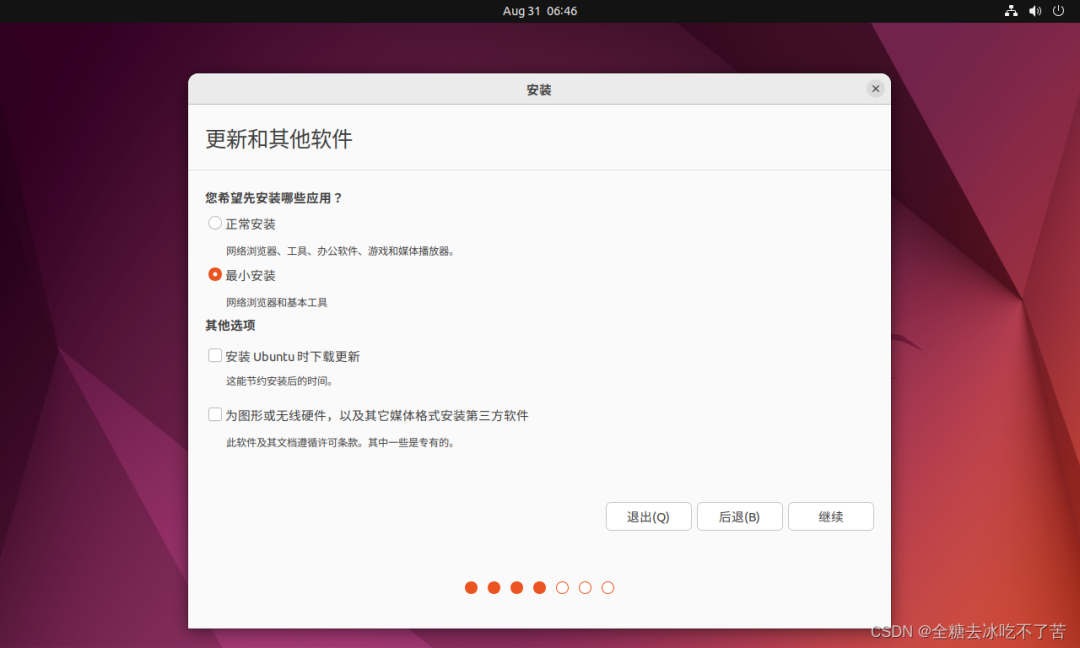This screenshot has width=1080, height=648.
Task: Go back with the 后退(B) button
Action: tap(739, 517)
